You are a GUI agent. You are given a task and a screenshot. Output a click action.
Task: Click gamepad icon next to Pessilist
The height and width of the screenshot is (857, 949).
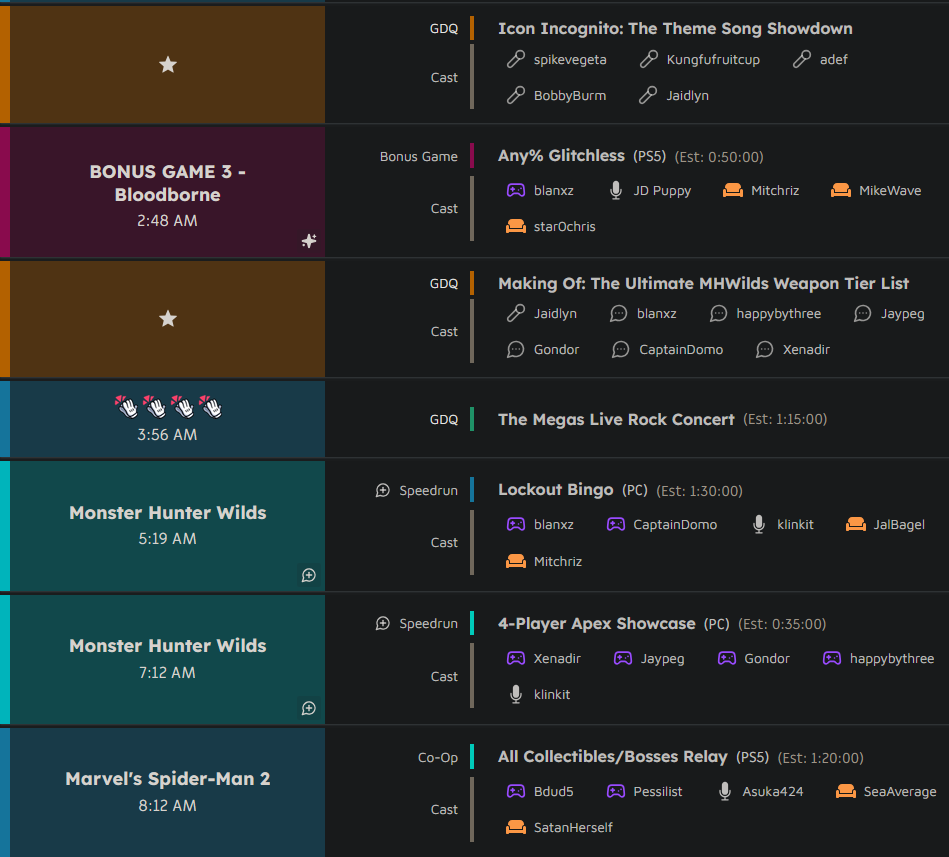point(616,791)
